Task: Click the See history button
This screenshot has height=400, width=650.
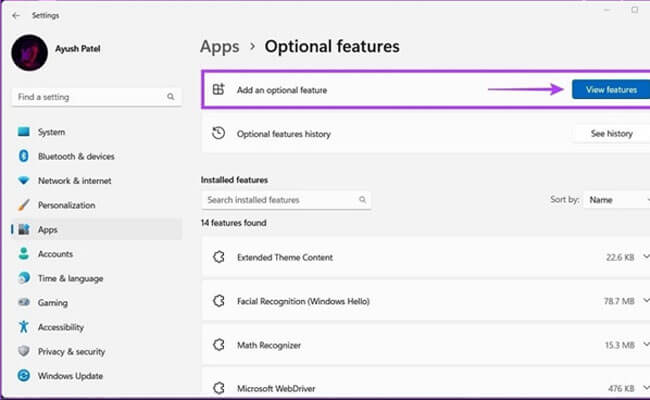Action: pos(611,133)
